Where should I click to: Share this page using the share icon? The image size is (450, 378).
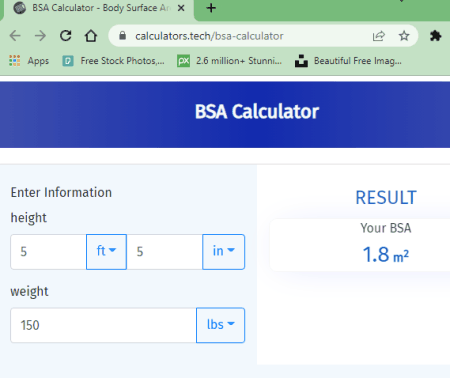tap(379, 36)
